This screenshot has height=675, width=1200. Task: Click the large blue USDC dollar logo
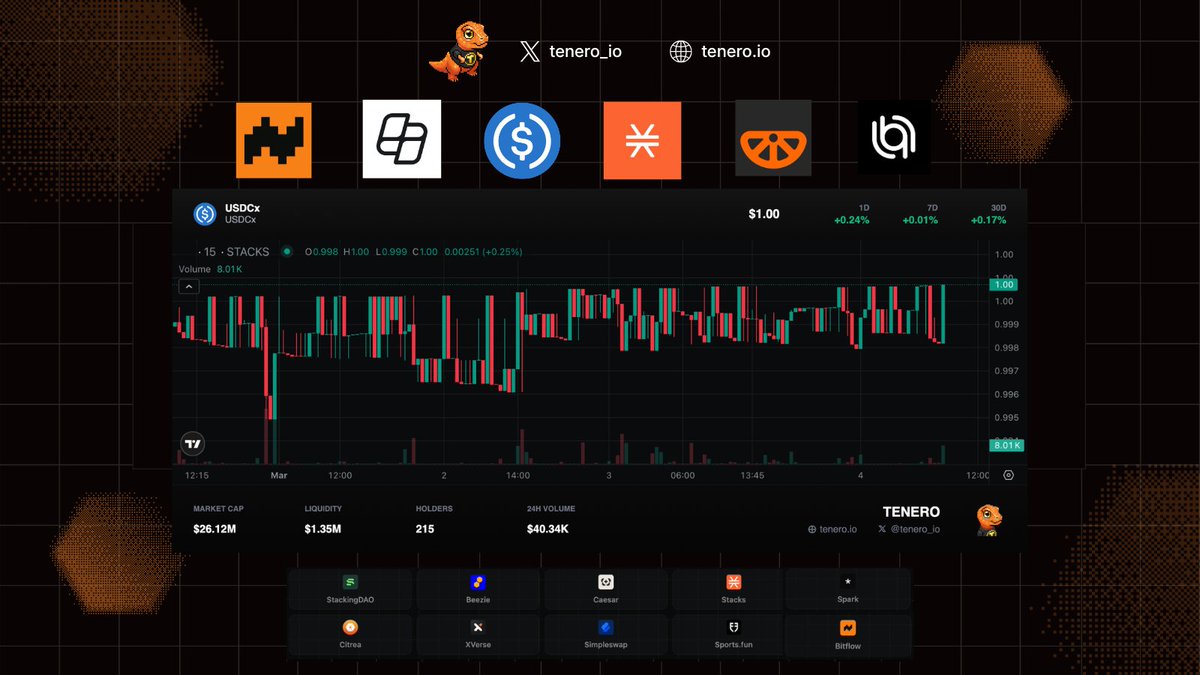click(522, 140)
